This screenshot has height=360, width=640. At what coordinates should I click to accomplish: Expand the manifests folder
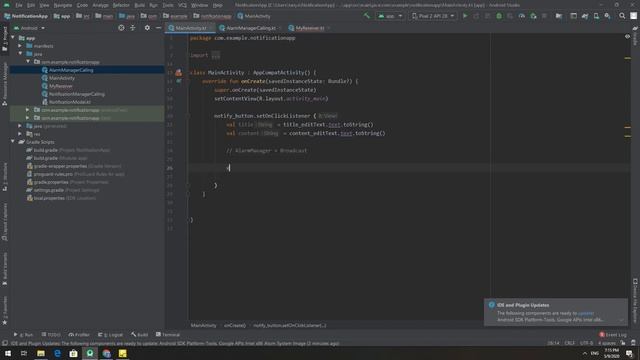tap(20, 46)
